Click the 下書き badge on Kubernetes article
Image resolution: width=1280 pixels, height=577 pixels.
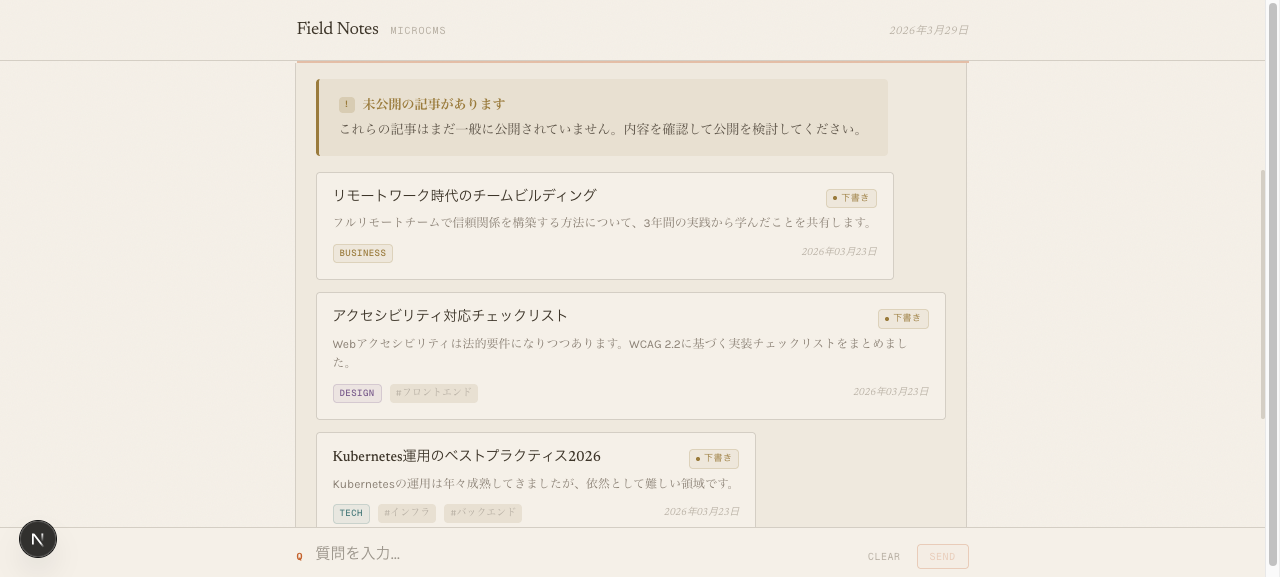(714, 458)
